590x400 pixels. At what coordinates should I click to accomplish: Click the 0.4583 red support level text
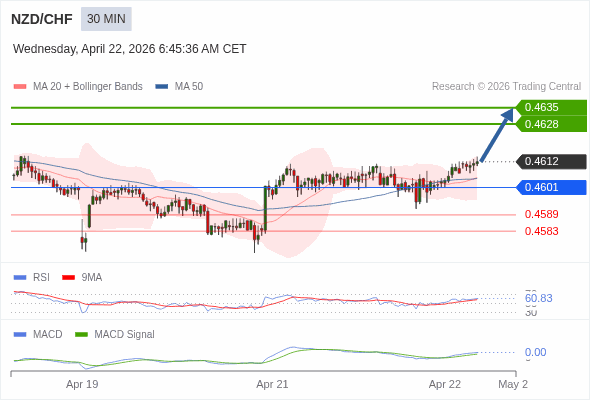point(541,231)
